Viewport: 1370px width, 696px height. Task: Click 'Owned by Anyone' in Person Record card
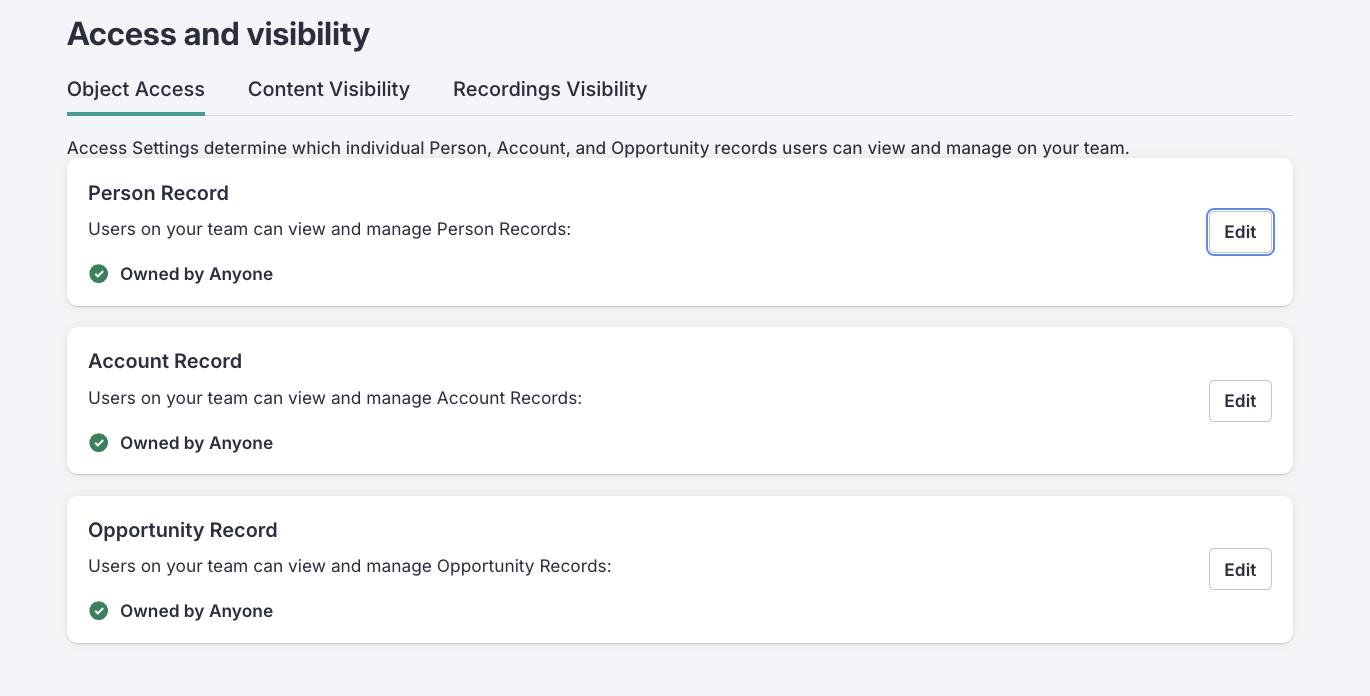point(196,274)
